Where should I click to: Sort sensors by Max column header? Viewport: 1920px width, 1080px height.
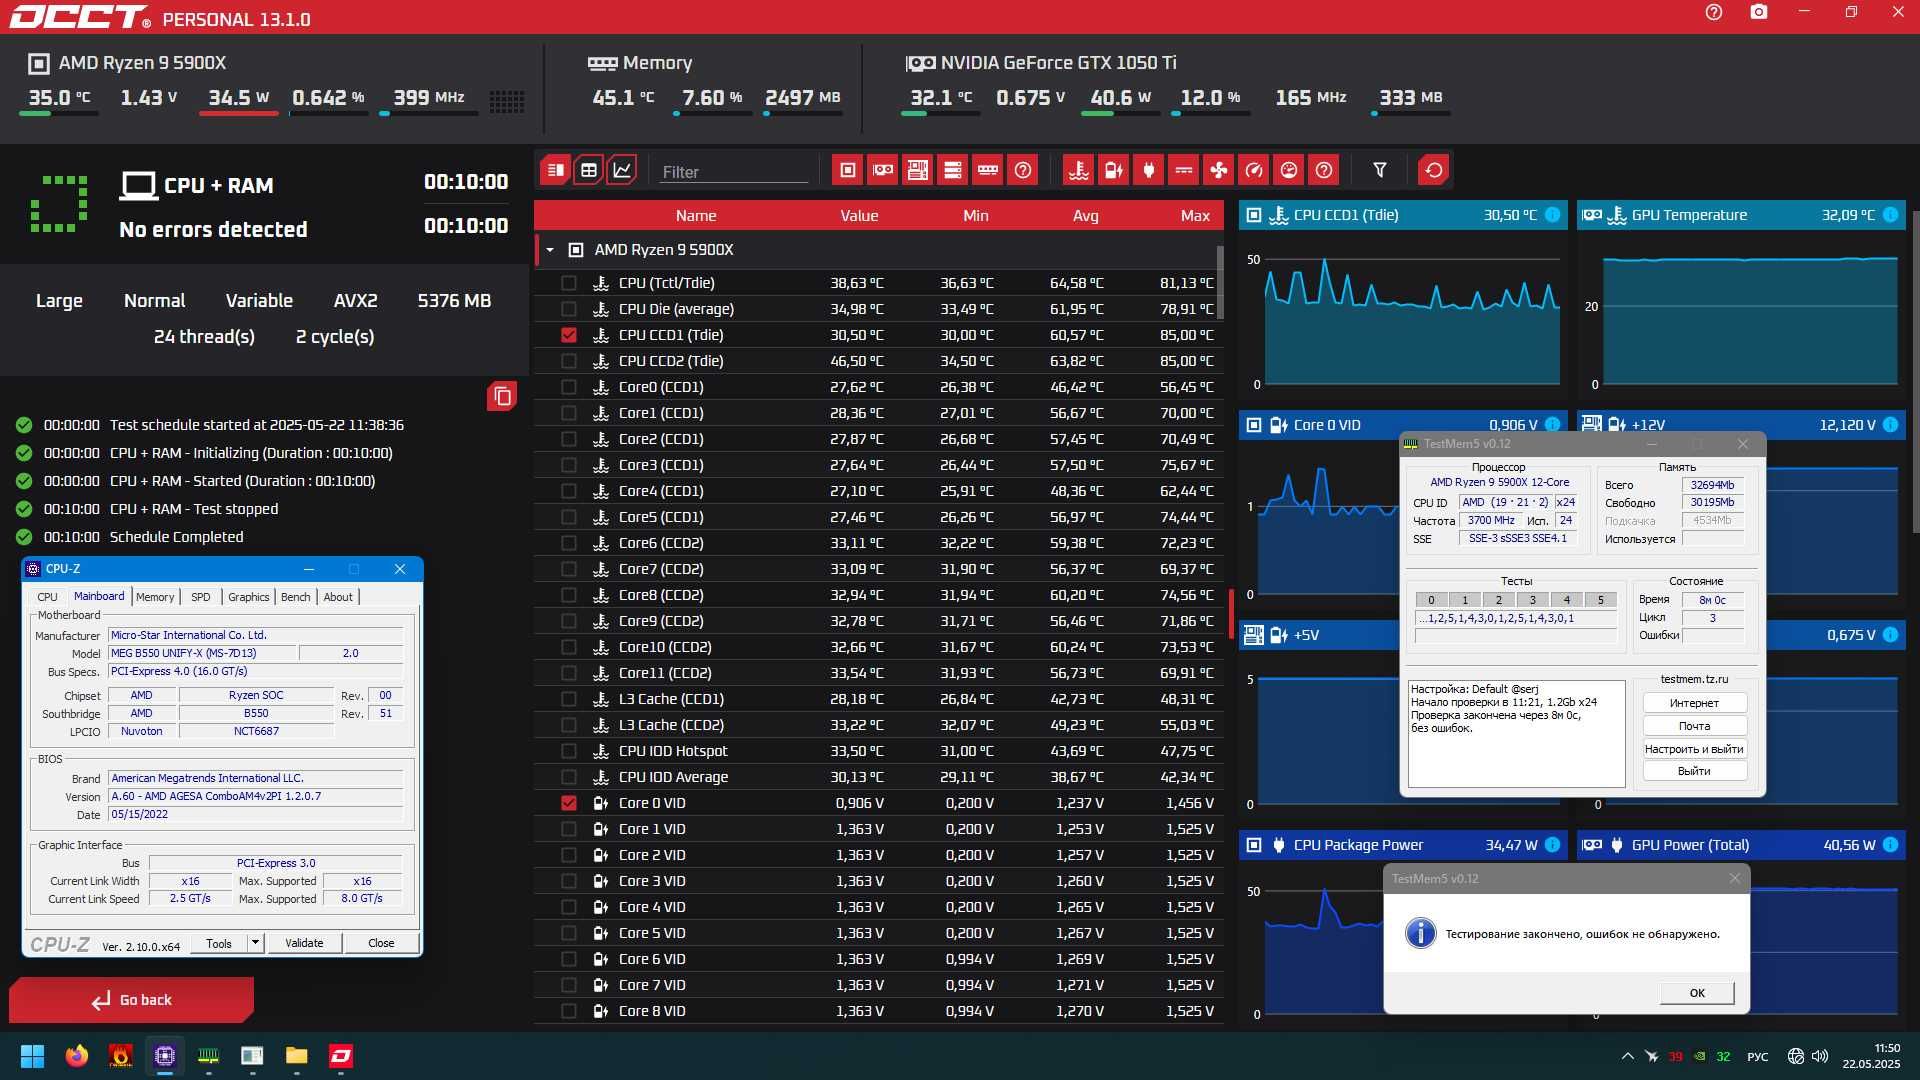click(1195, 216)
